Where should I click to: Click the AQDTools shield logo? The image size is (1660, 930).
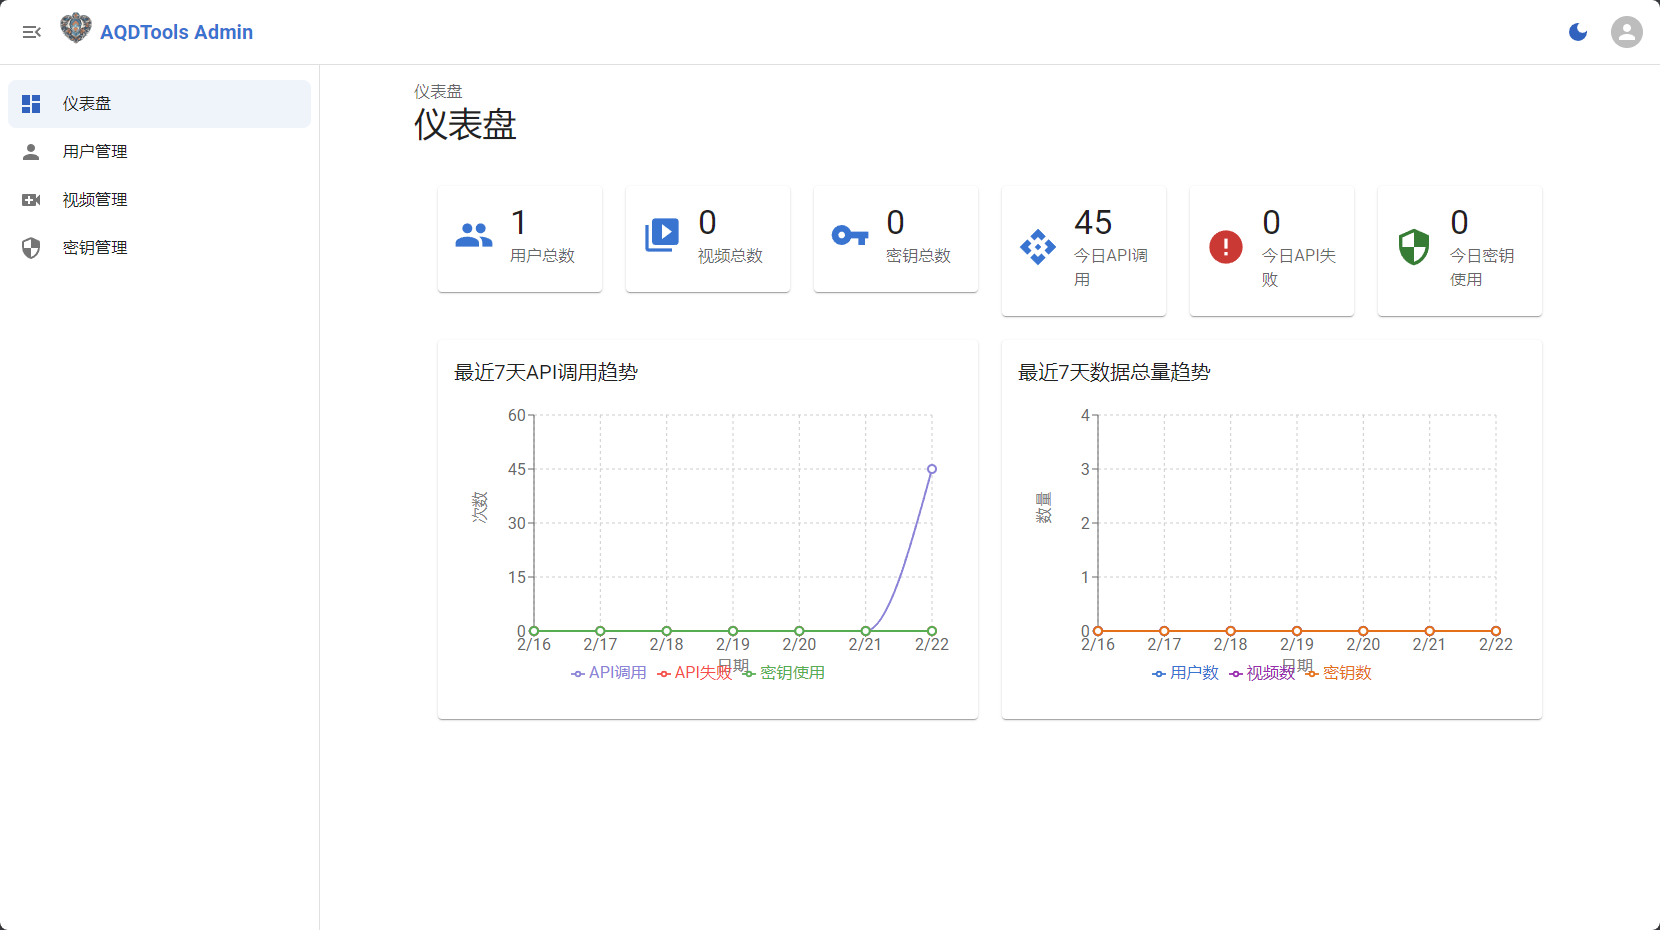75,29
